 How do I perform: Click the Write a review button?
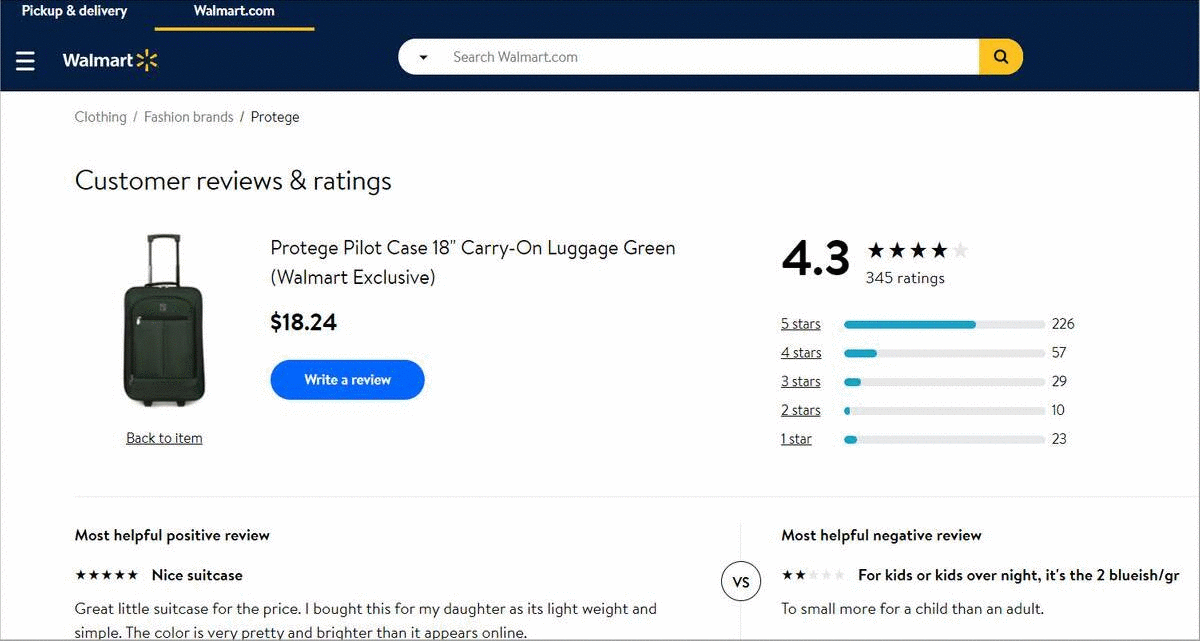coord(347,380)
